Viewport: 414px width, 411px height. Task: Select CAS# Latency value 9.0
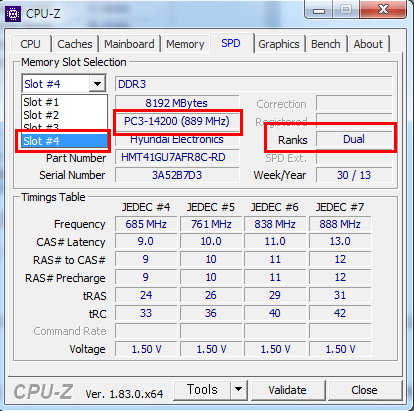tap(146, 241)
